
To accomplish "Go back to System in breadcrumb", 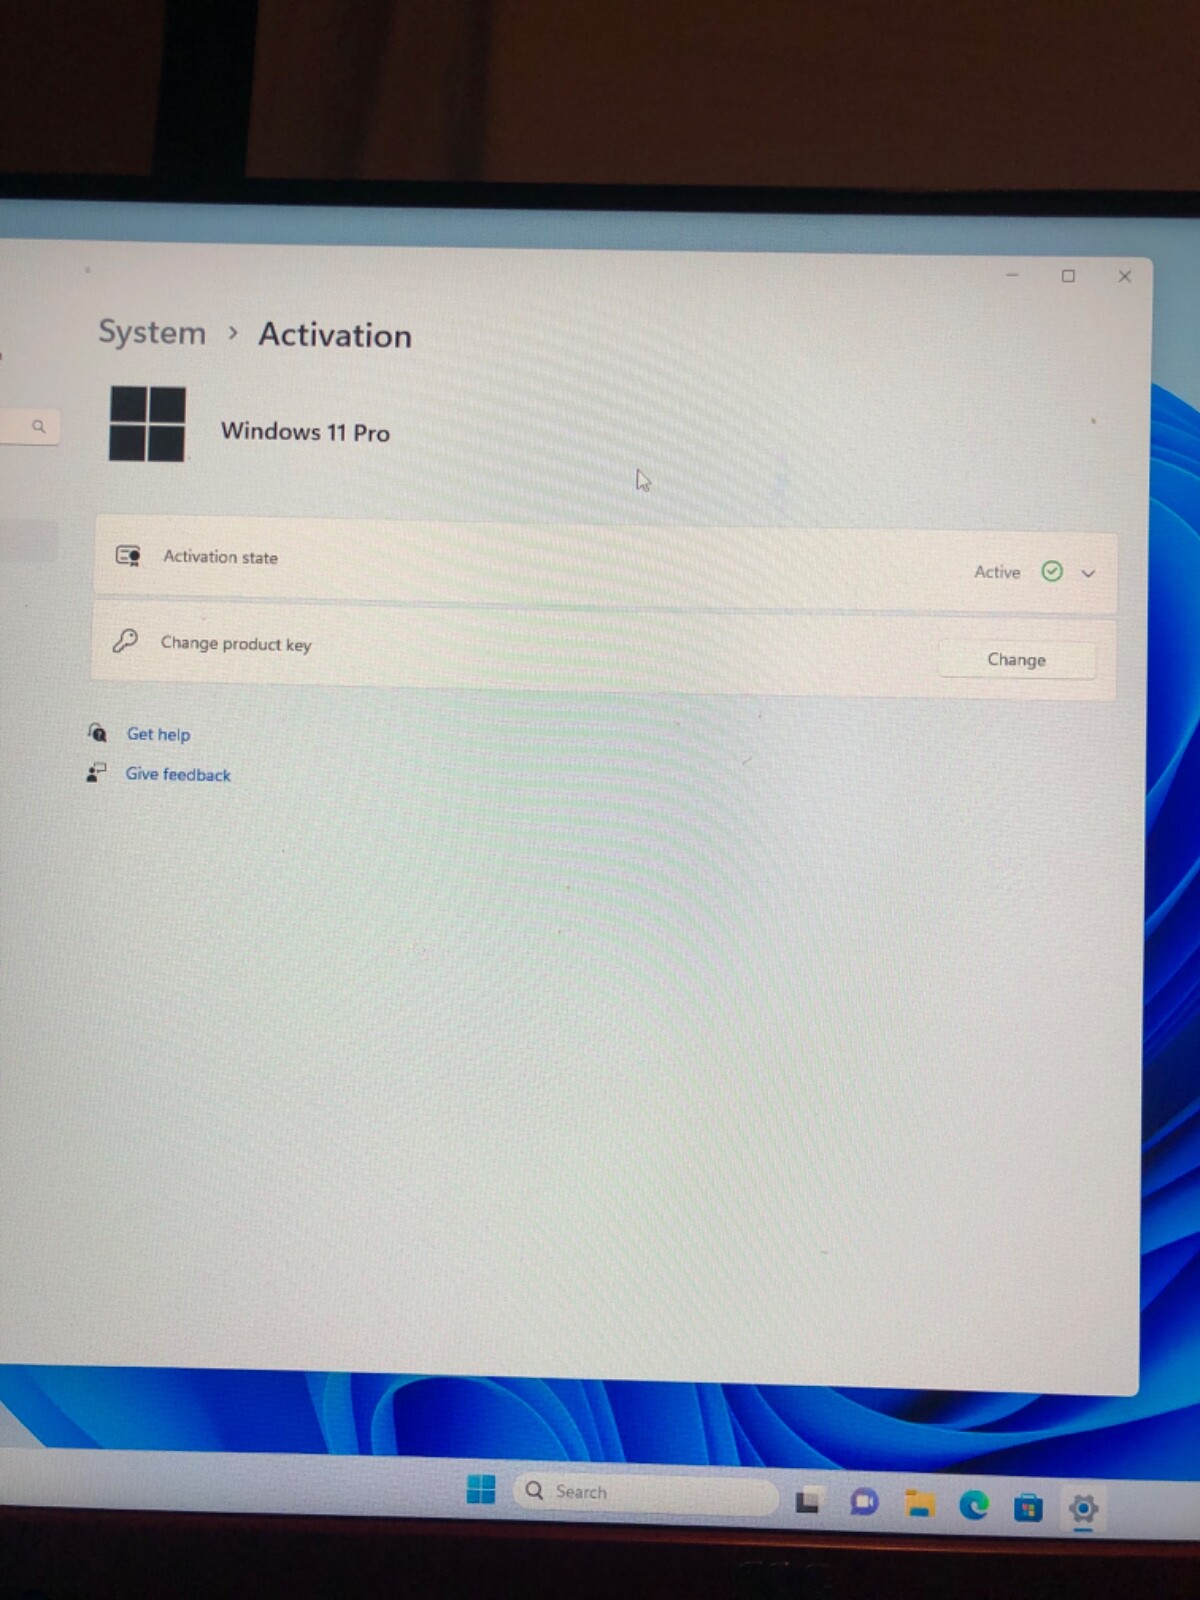I will [152, 332].
